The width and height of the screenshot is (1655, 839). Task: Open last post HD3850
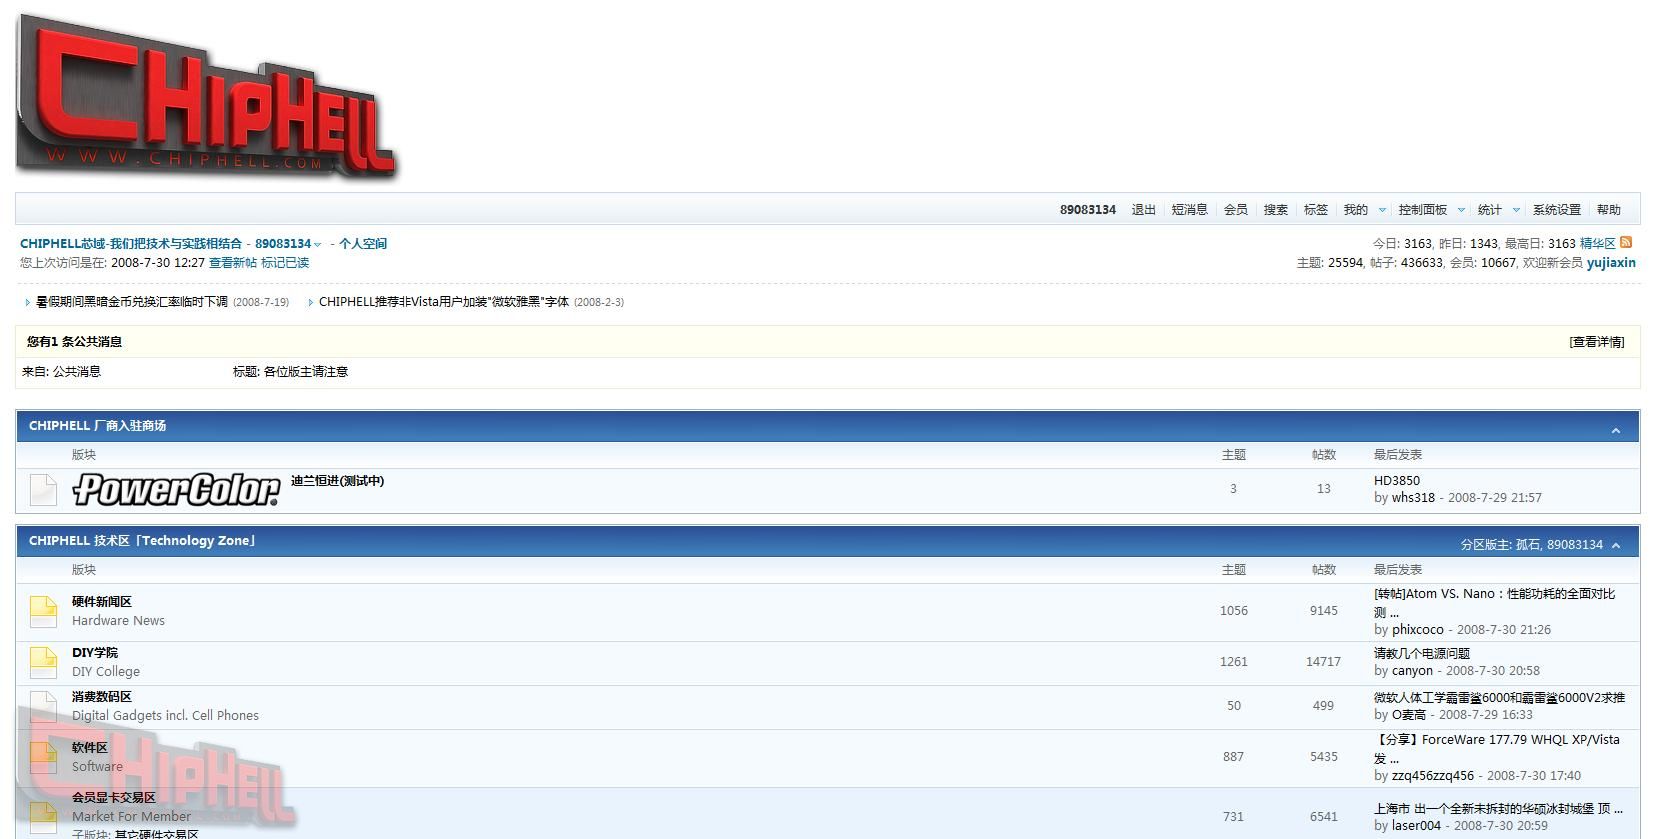point(1396,481)
